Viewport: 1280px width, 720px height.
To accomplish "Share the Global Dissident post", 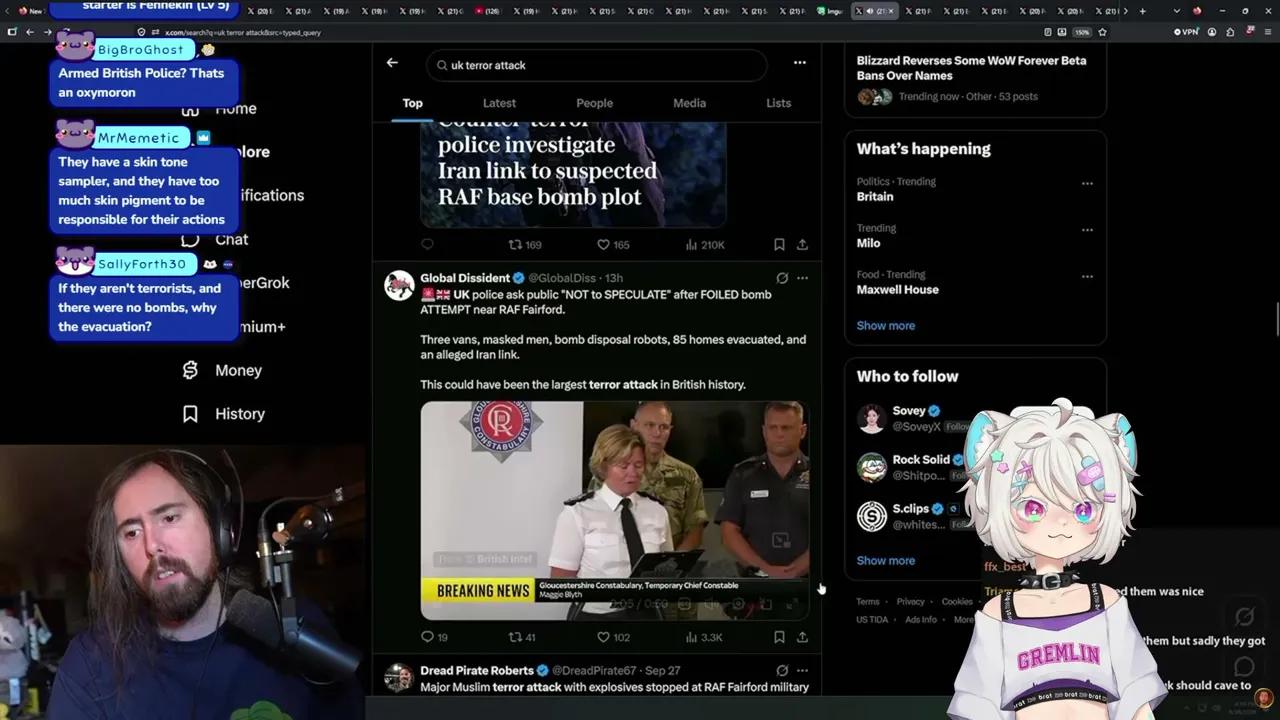I will 802,637.
